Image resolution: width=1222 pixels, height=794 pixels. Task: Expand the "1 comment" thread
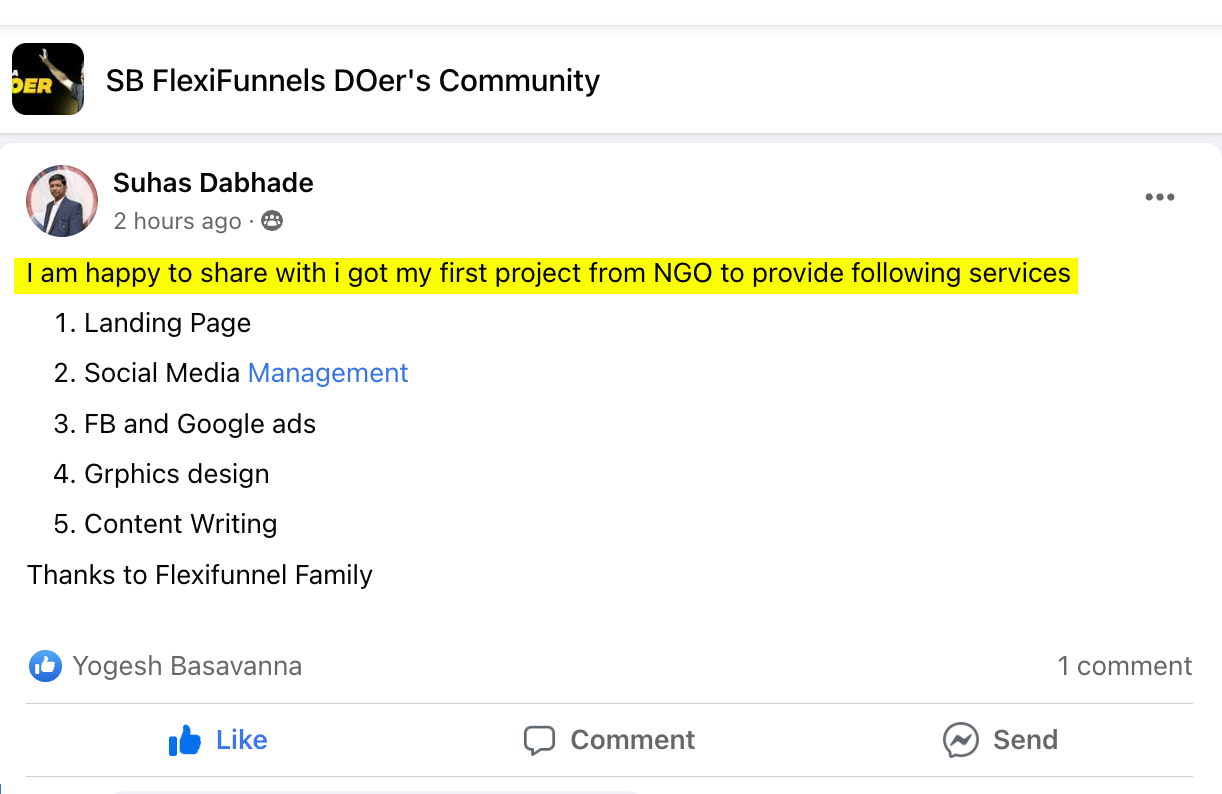(x=1124, y=666)
